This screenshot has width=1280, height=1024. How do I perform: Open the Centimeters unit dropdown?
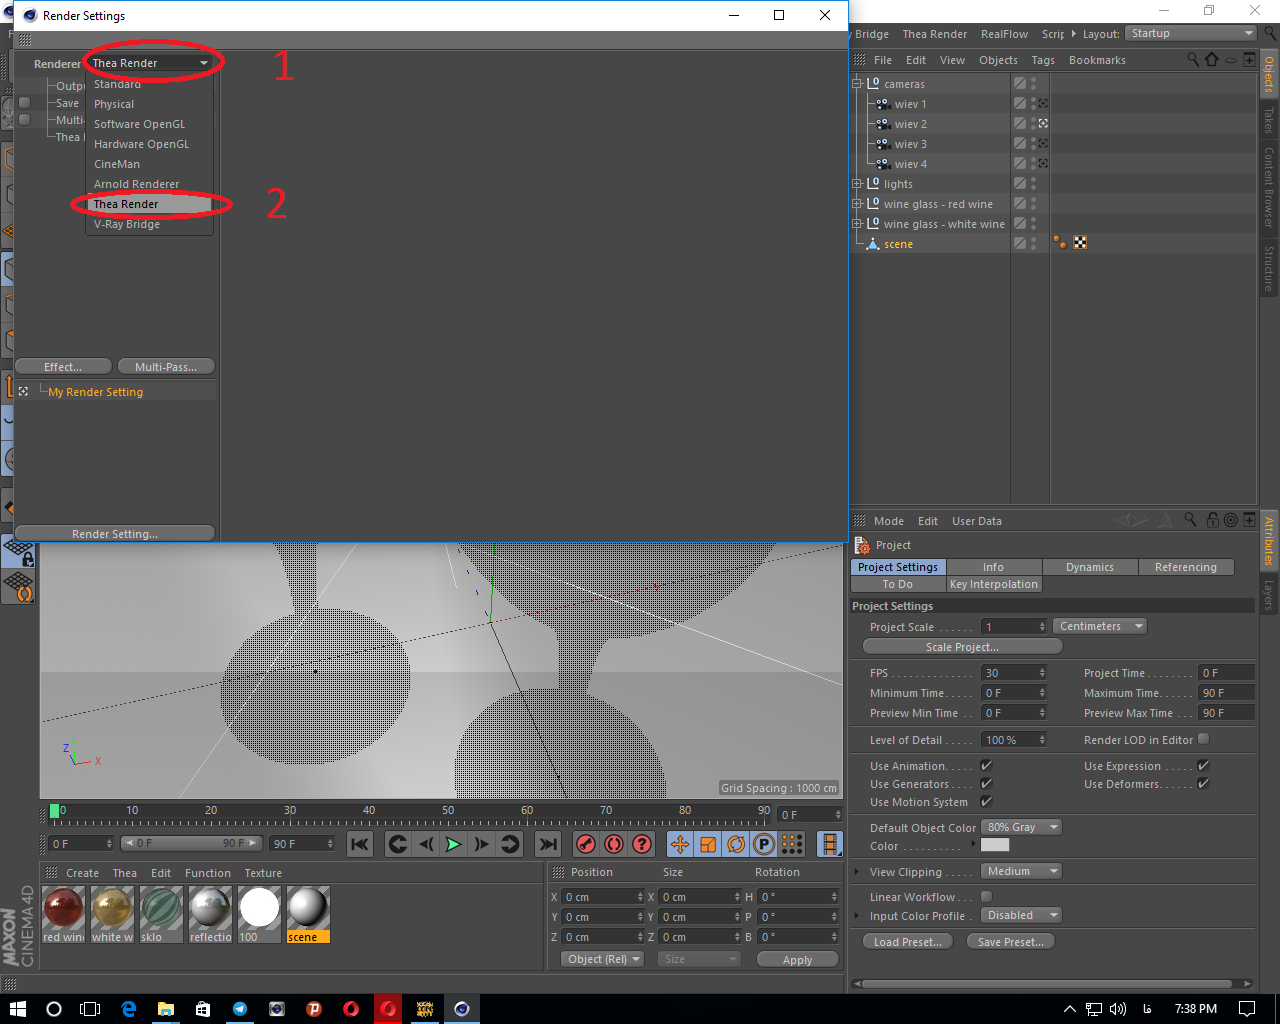coord(1100,626)
